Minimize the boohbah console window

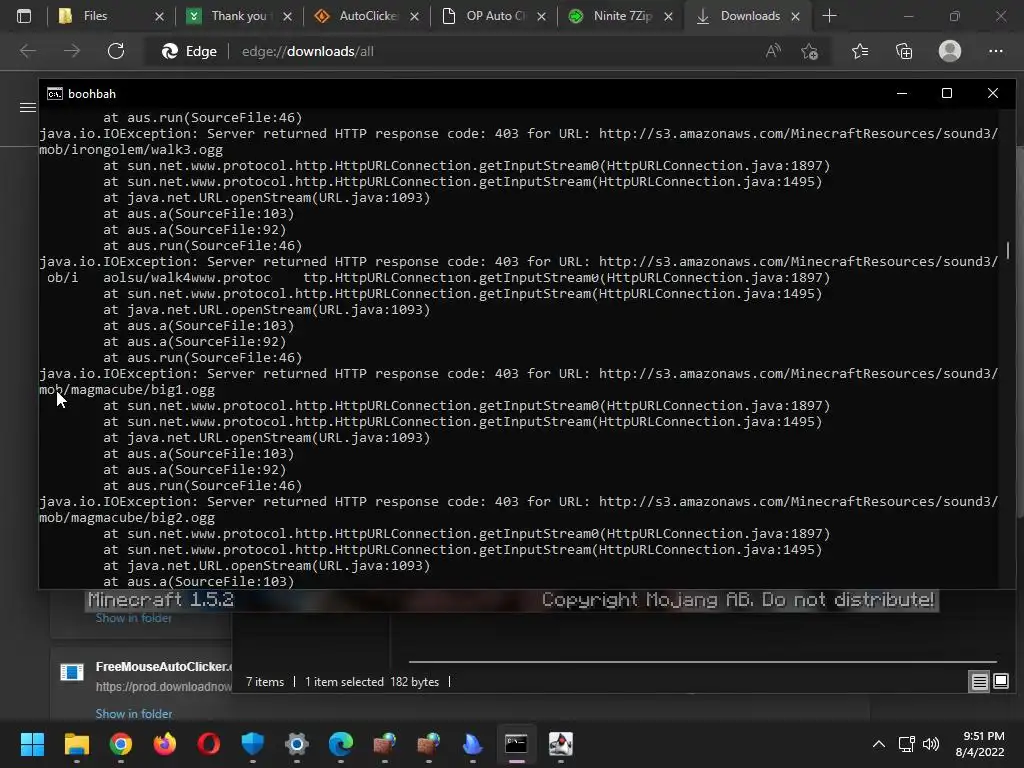902,93
